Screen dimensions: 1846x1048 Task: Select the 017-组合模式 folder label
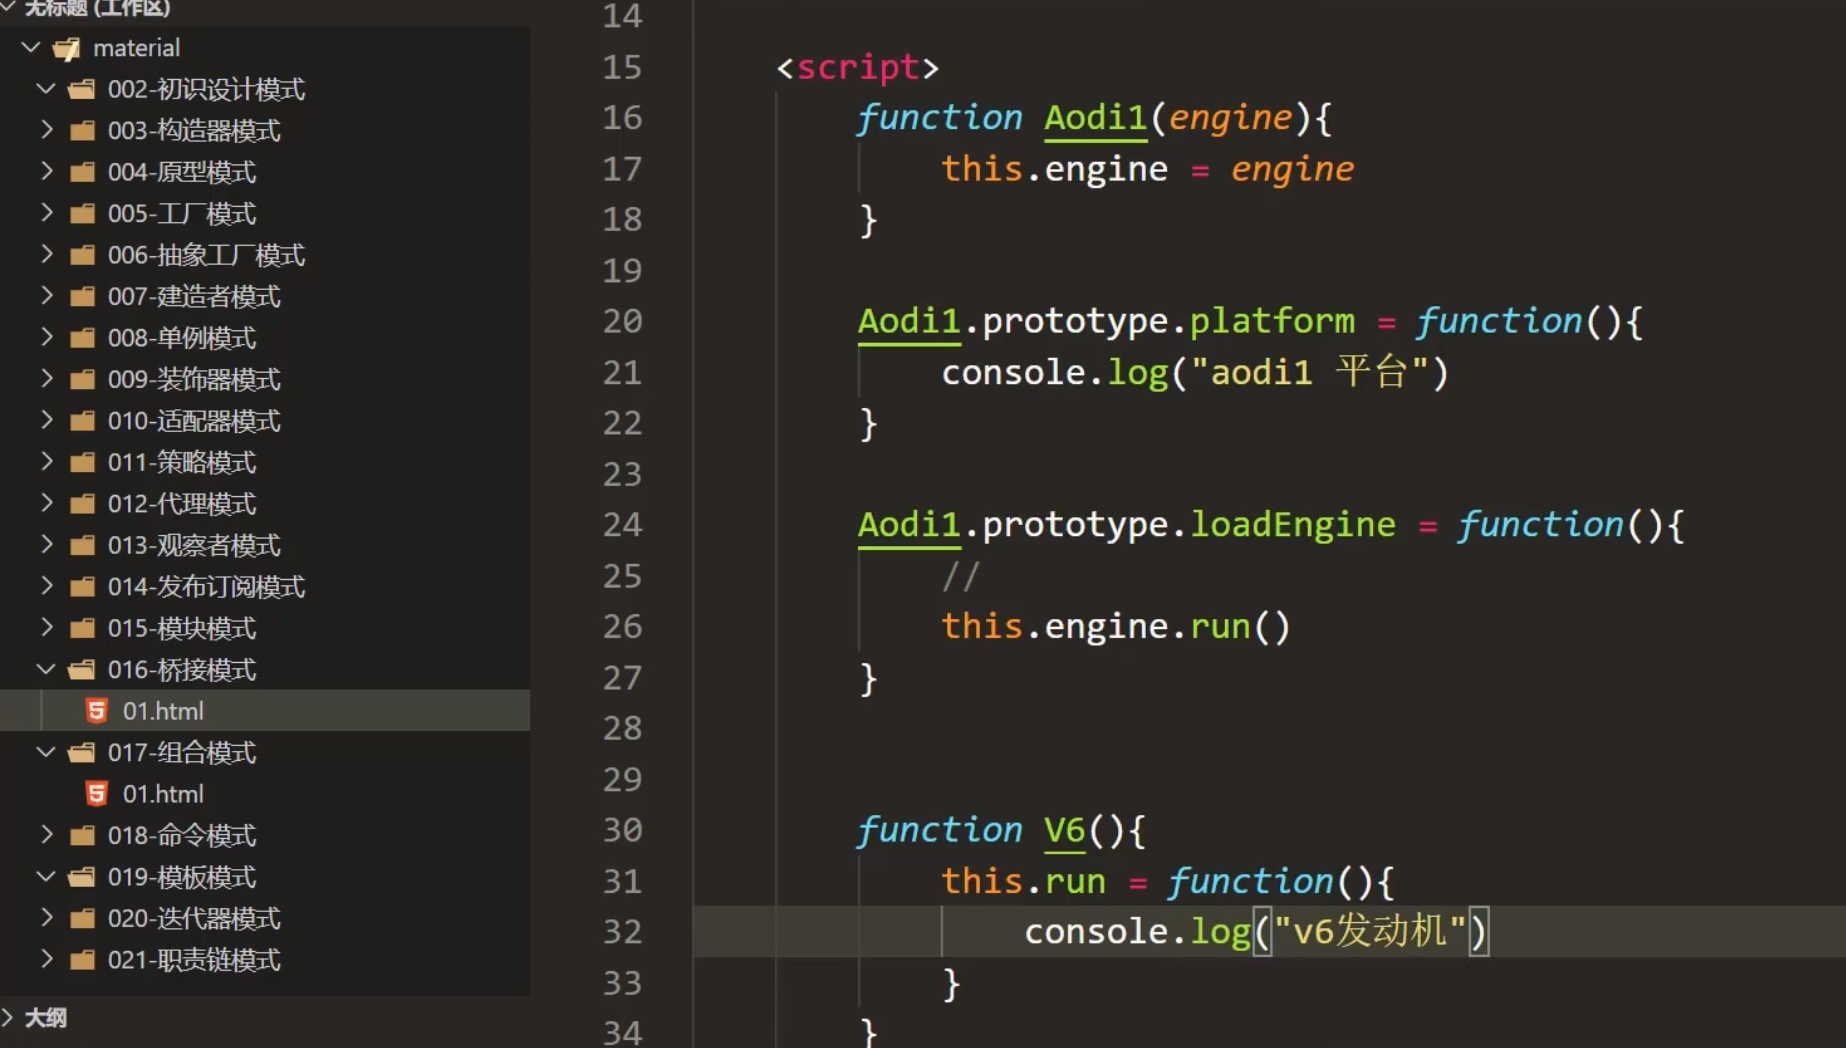[182, 752]
